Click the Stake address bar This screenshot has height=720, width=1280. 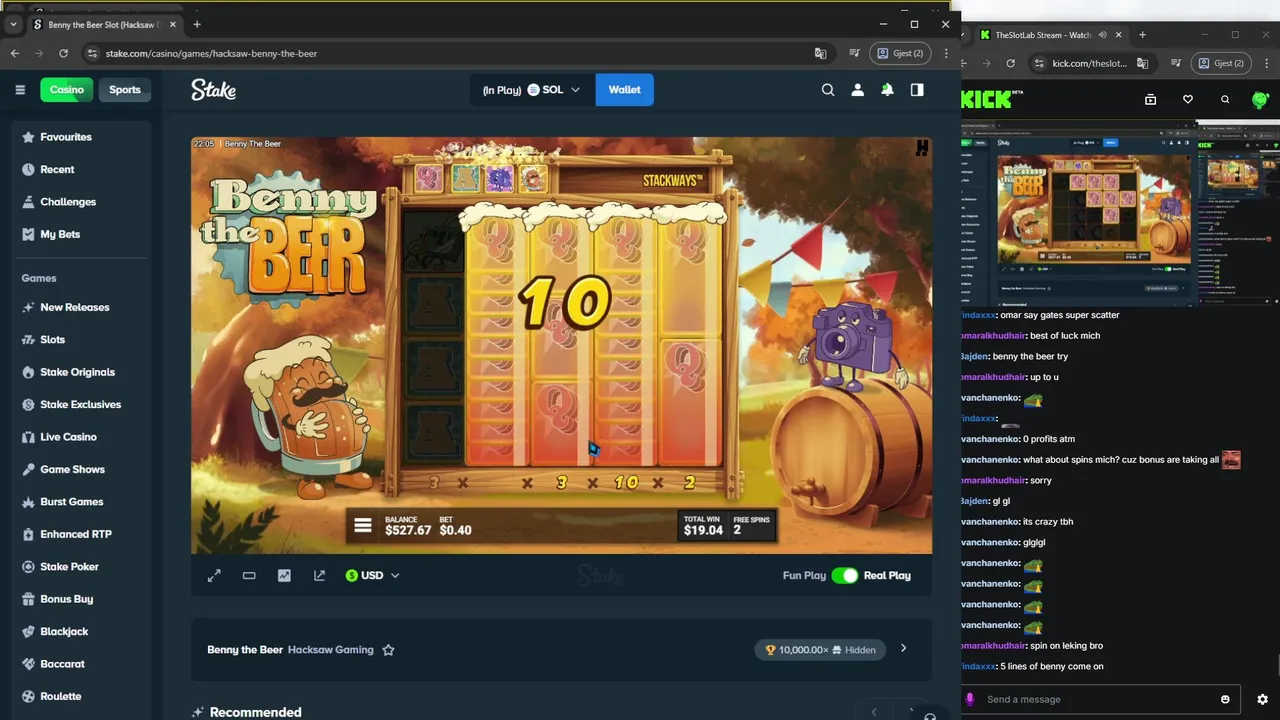[450, 53]
